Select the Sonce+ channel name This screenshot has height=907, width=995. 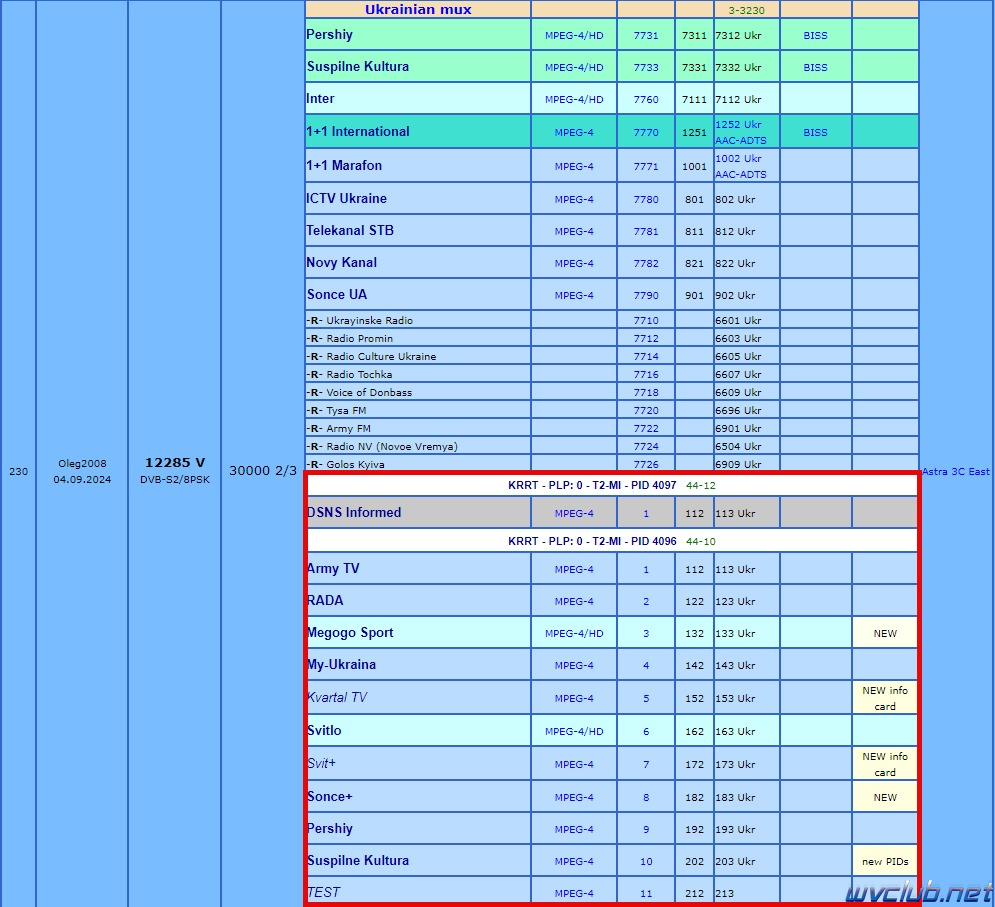point(329,797)
